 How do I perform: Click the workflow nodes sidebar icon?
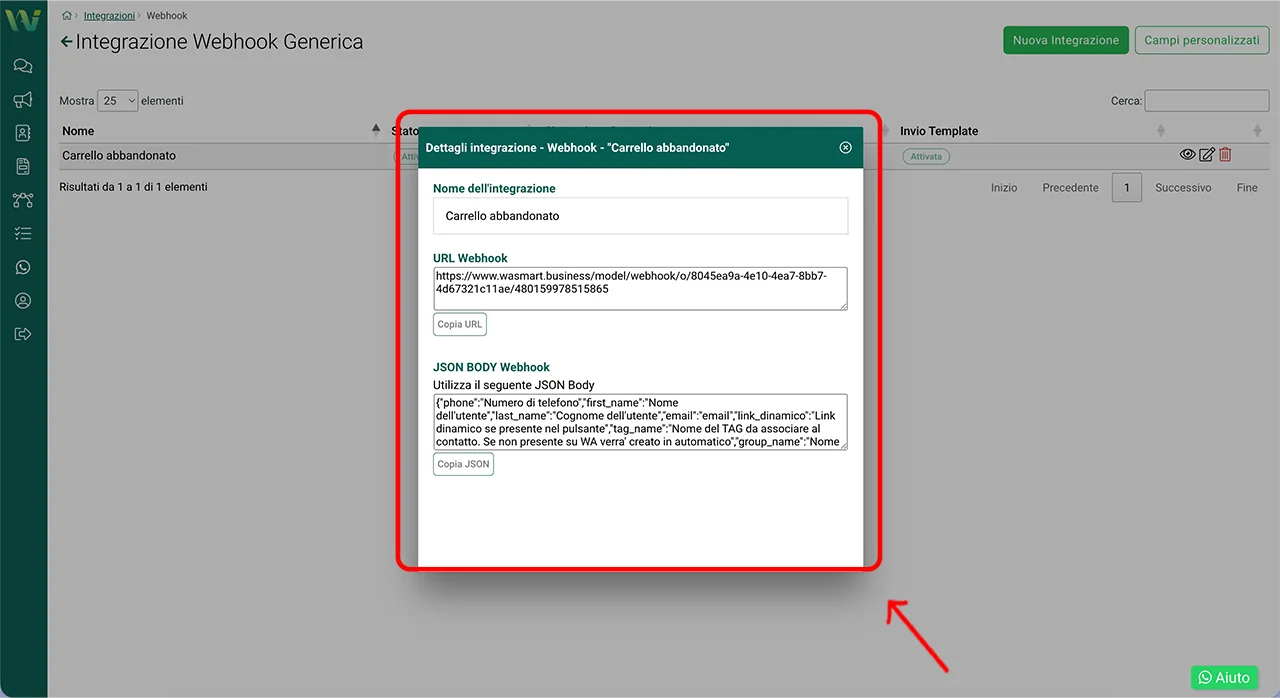coord(23,200)
